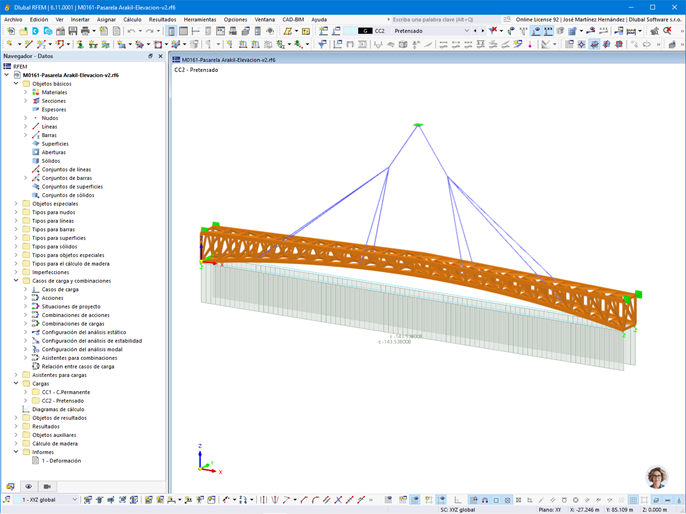The height and width of the screenshot is (514, 686).
Task: Click the keyword search field
Action: (445, 19)
